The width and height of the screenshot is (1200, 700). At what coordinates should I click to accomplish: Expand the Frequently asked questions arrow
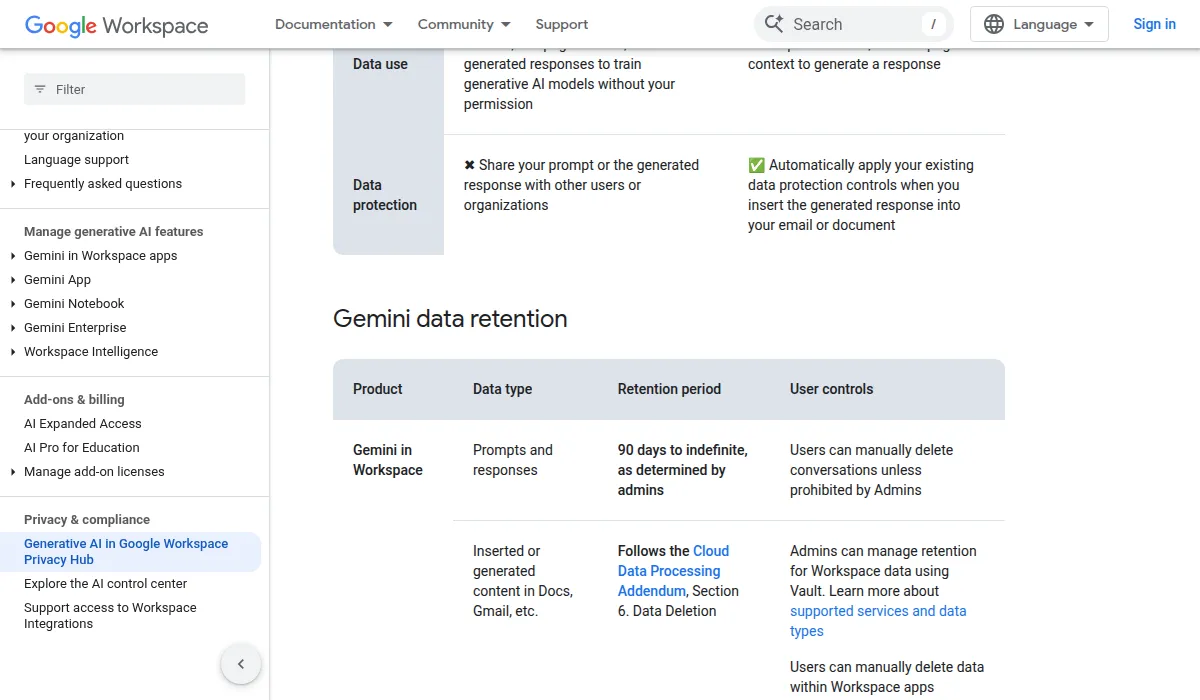[13, 184]
